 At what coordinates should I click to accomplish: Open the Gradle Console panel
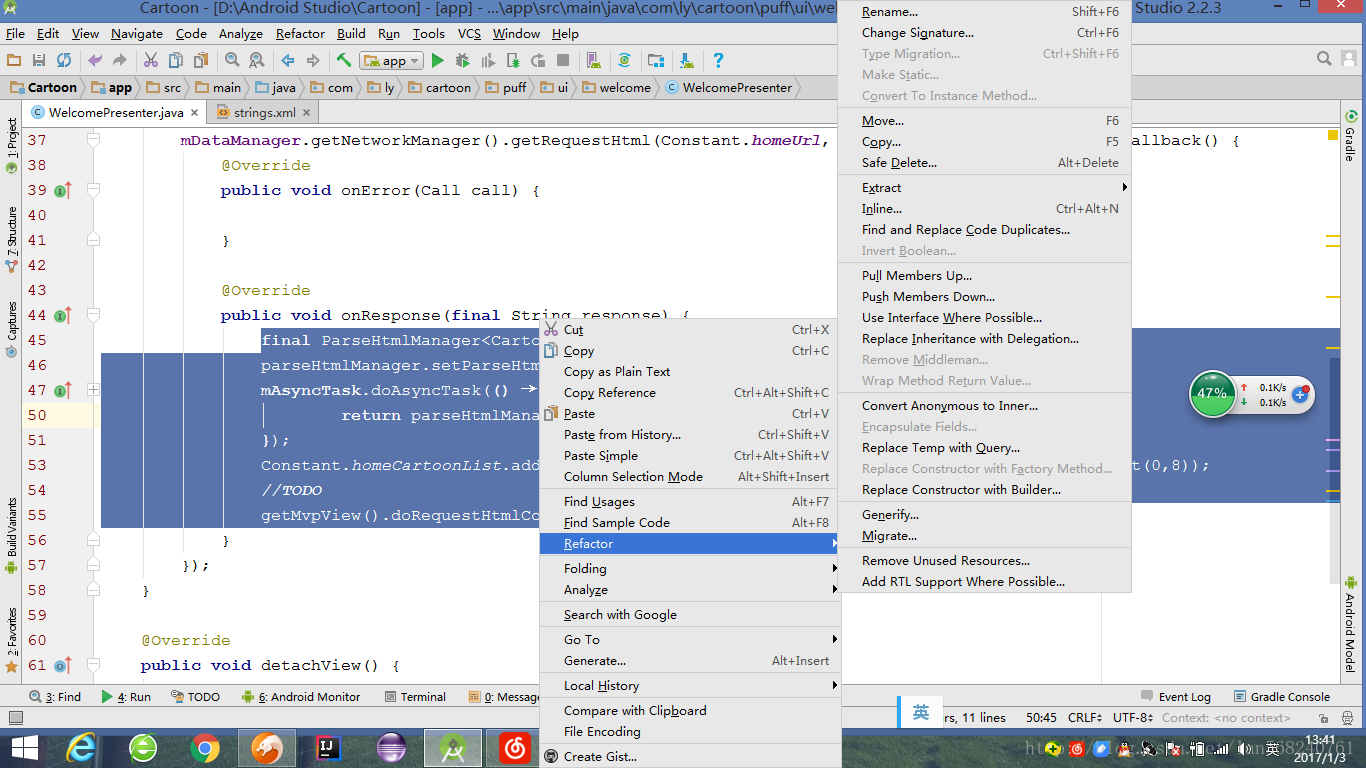coord(1282,697)
